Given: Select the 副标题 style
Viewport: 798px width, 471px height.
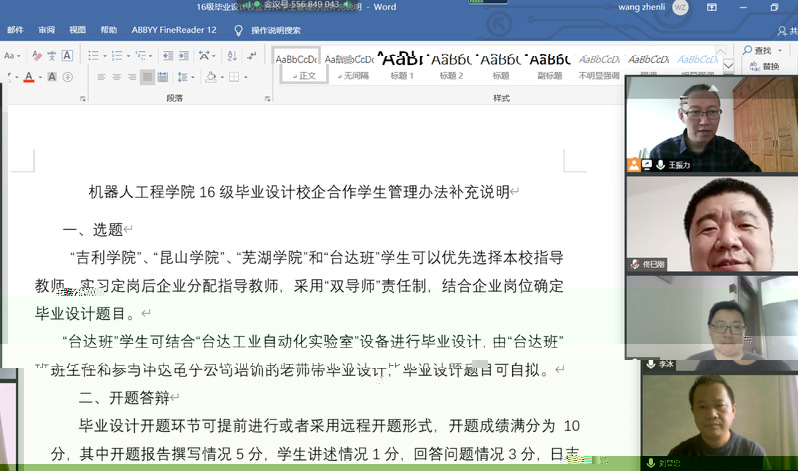Looking at the screenshot, I should click(550, 66).
